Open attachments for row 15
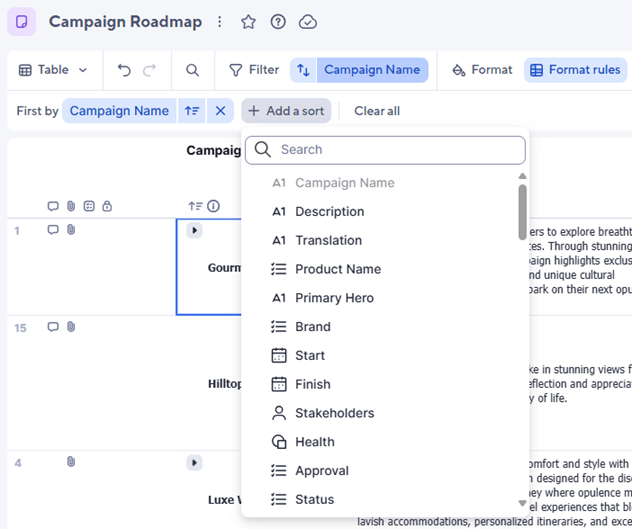Viewport: 632px width, 529px height. coord(71,327)
